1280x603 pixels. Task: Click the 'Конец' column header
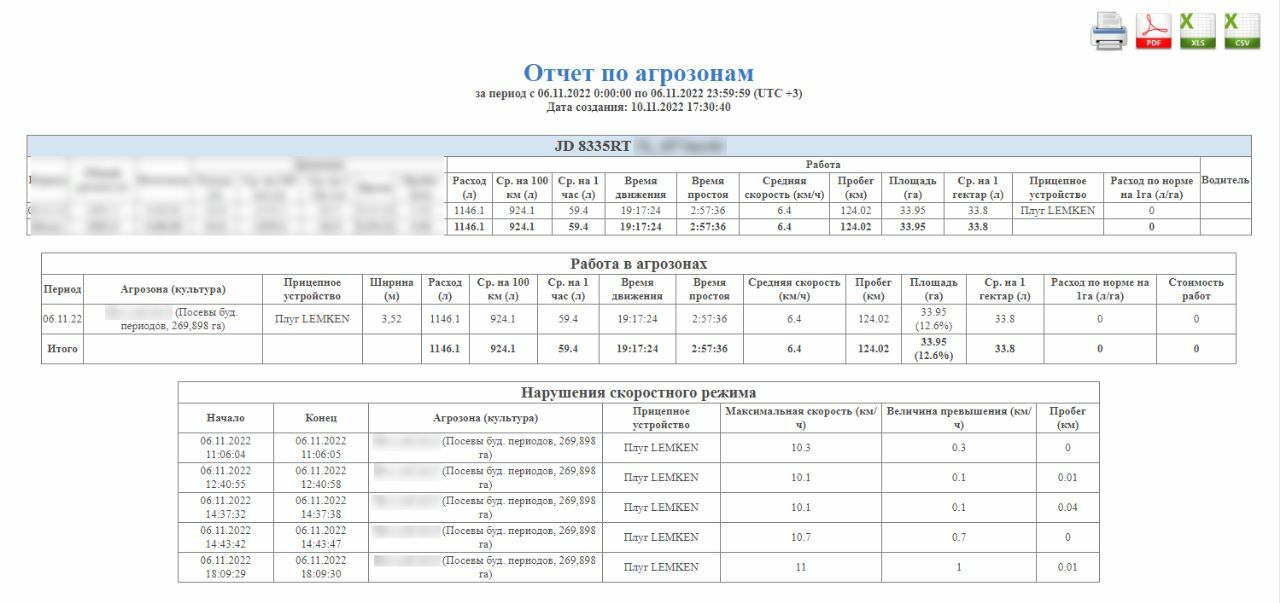[321, 417]
